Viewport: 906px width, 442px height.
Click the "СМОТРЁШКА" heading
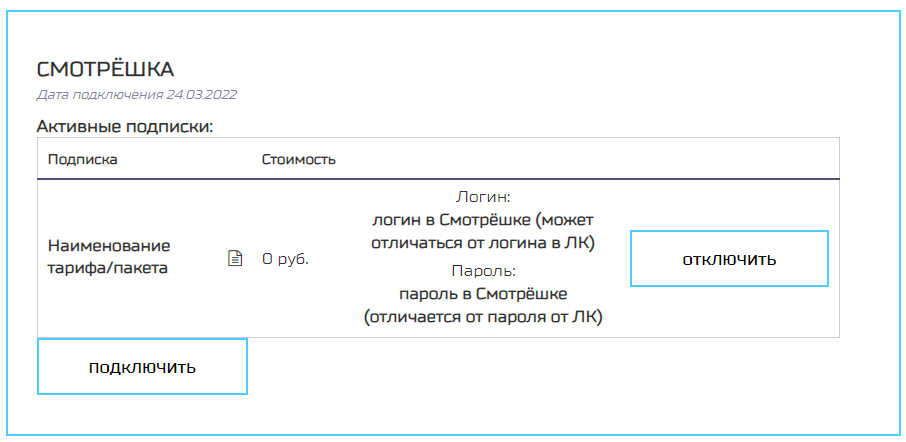pos(105,69)
